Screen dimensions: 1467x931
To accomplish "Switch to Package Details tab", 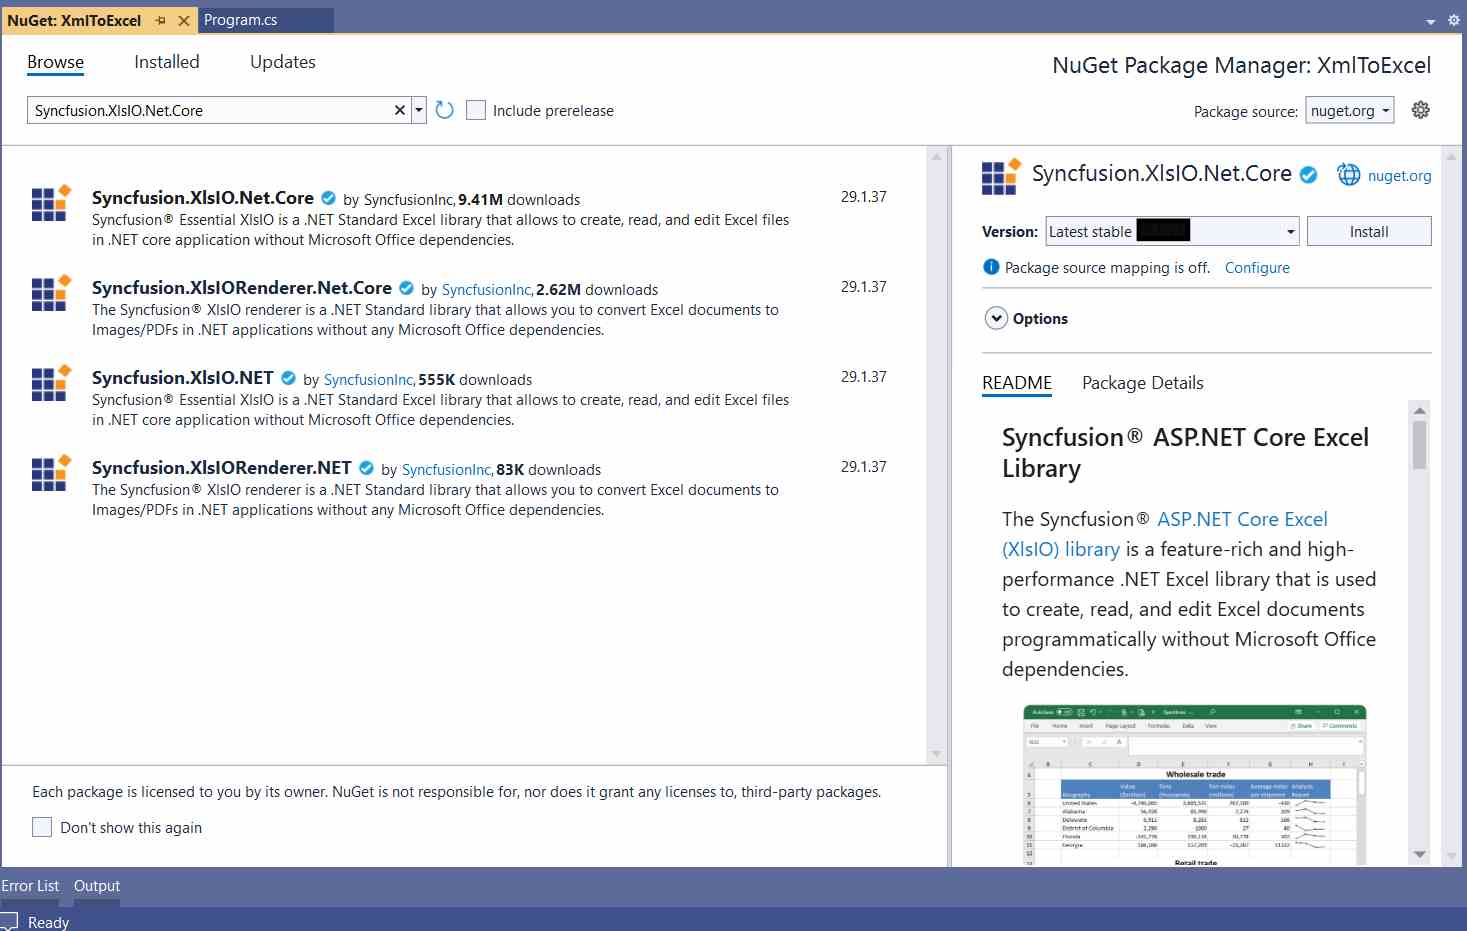I will point(1142,383).
